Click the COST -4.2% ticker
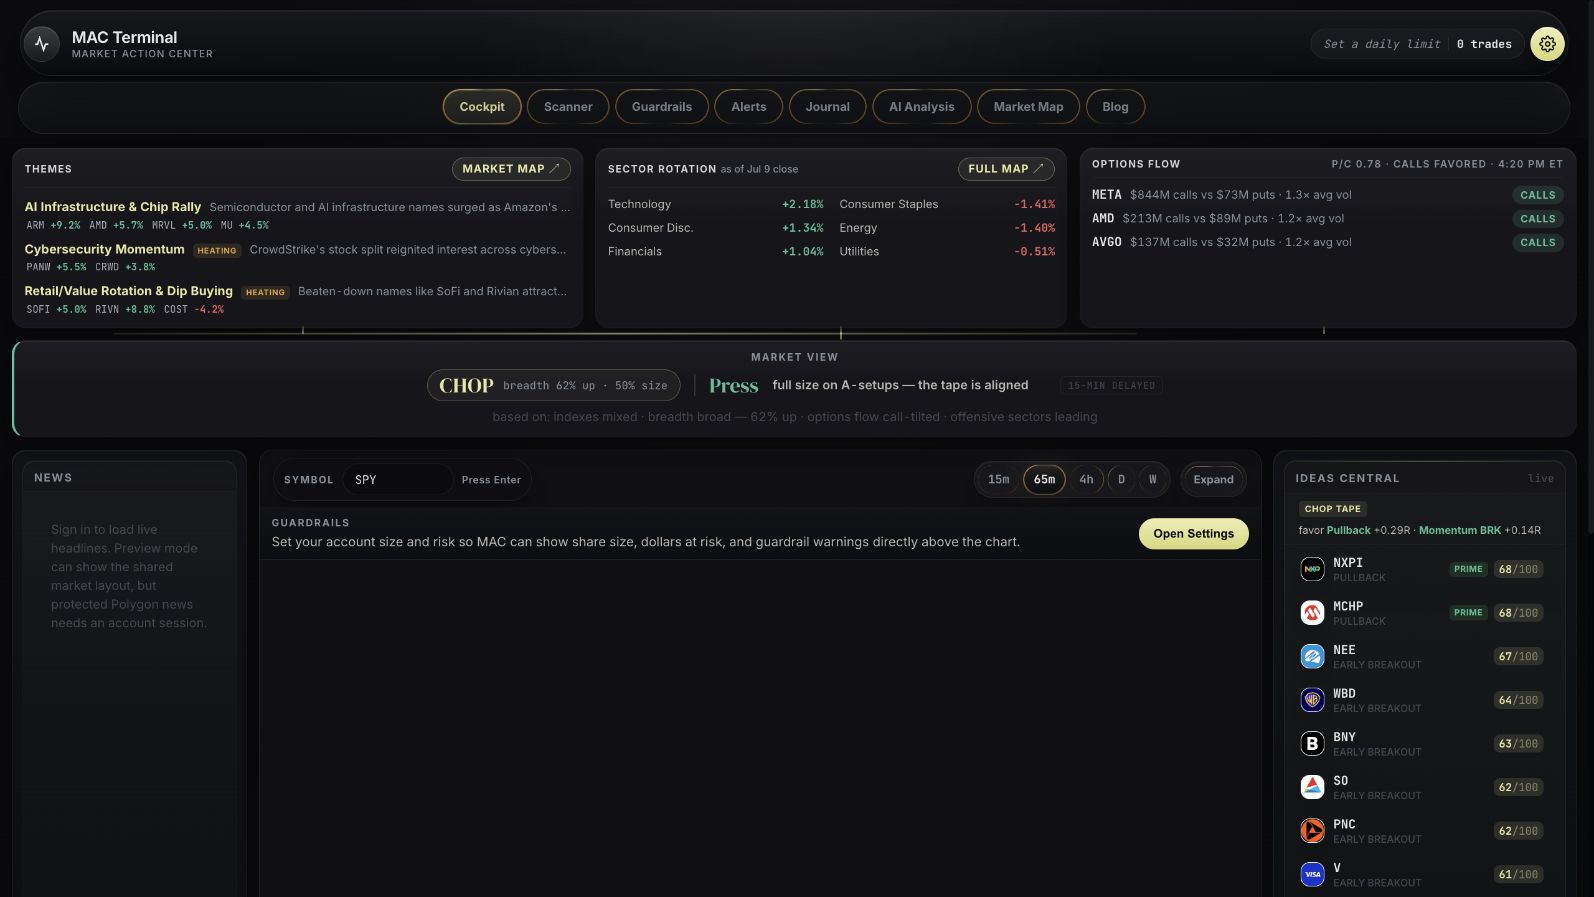This screenshot has width=1594, height=897. 194,310
